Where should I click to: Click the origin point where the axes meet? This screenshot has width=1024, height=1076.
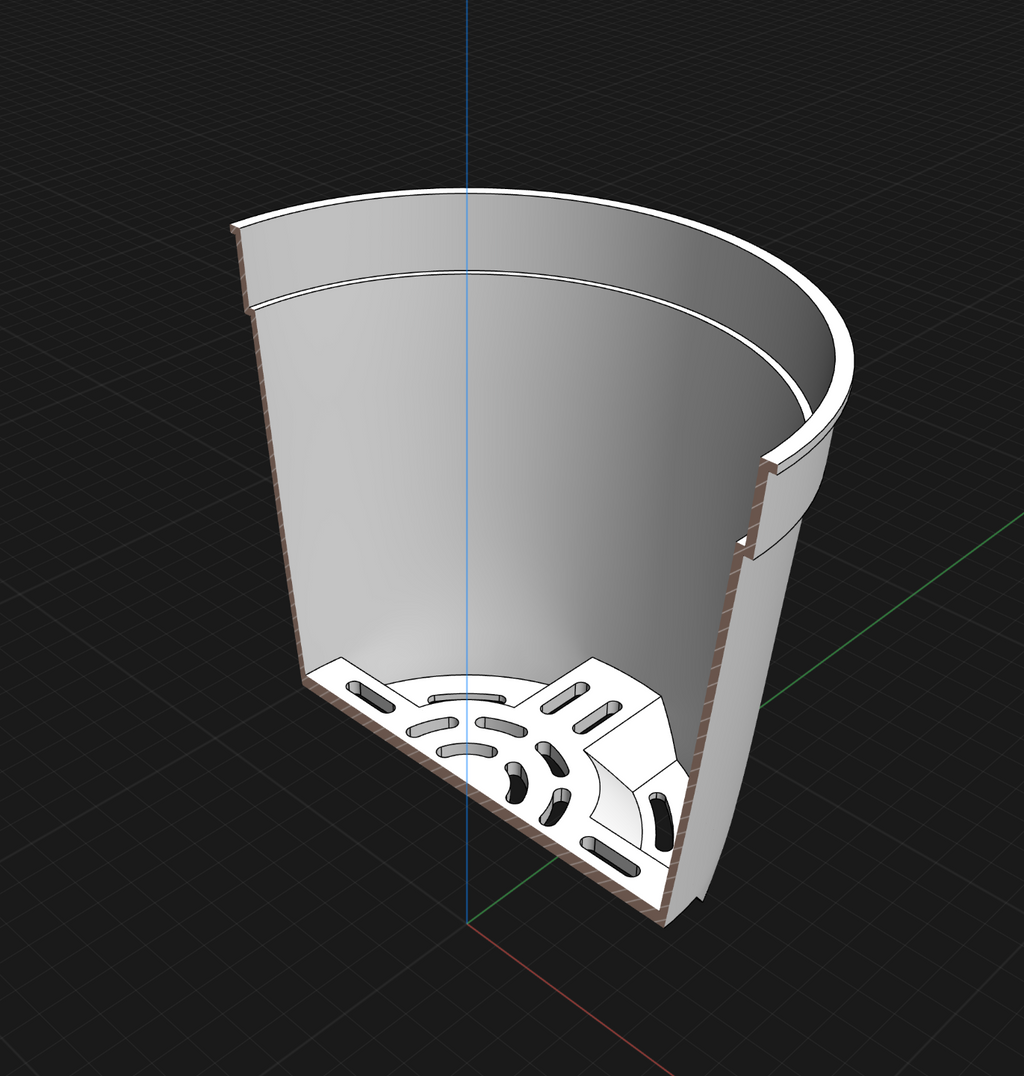467,923
